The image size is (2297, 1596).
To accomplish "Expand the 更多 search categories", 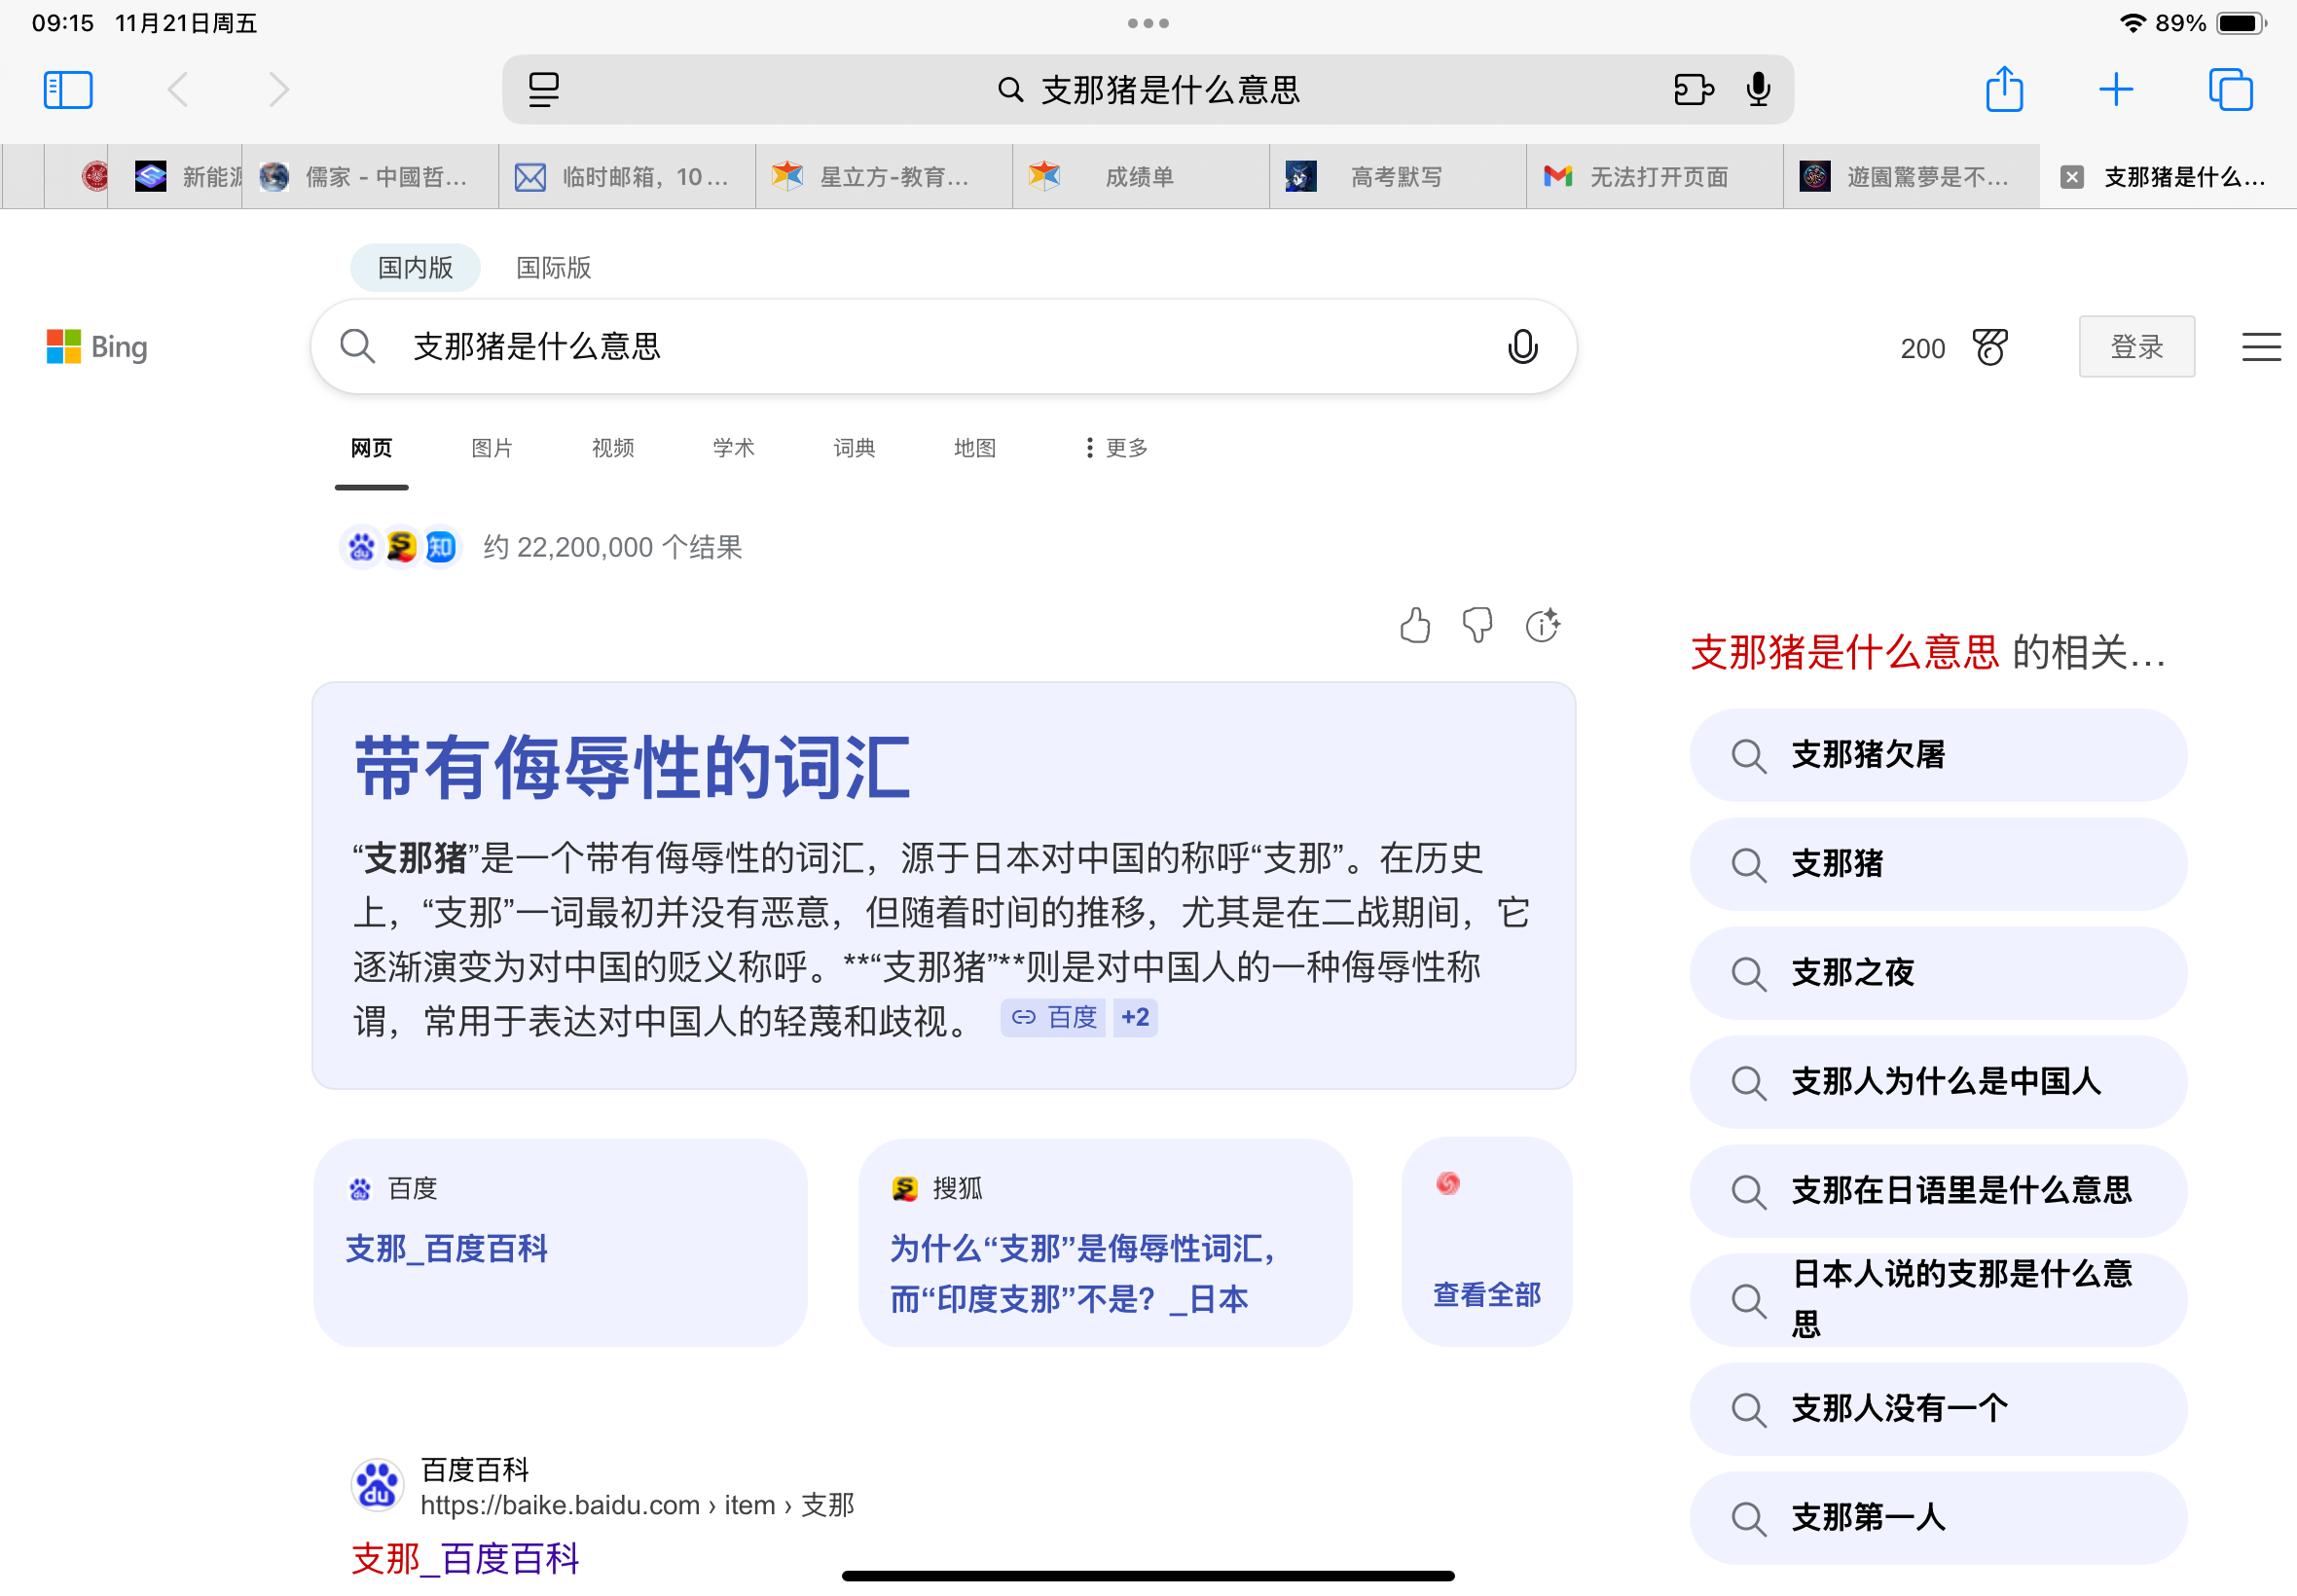I will [x=1116, y=448].
